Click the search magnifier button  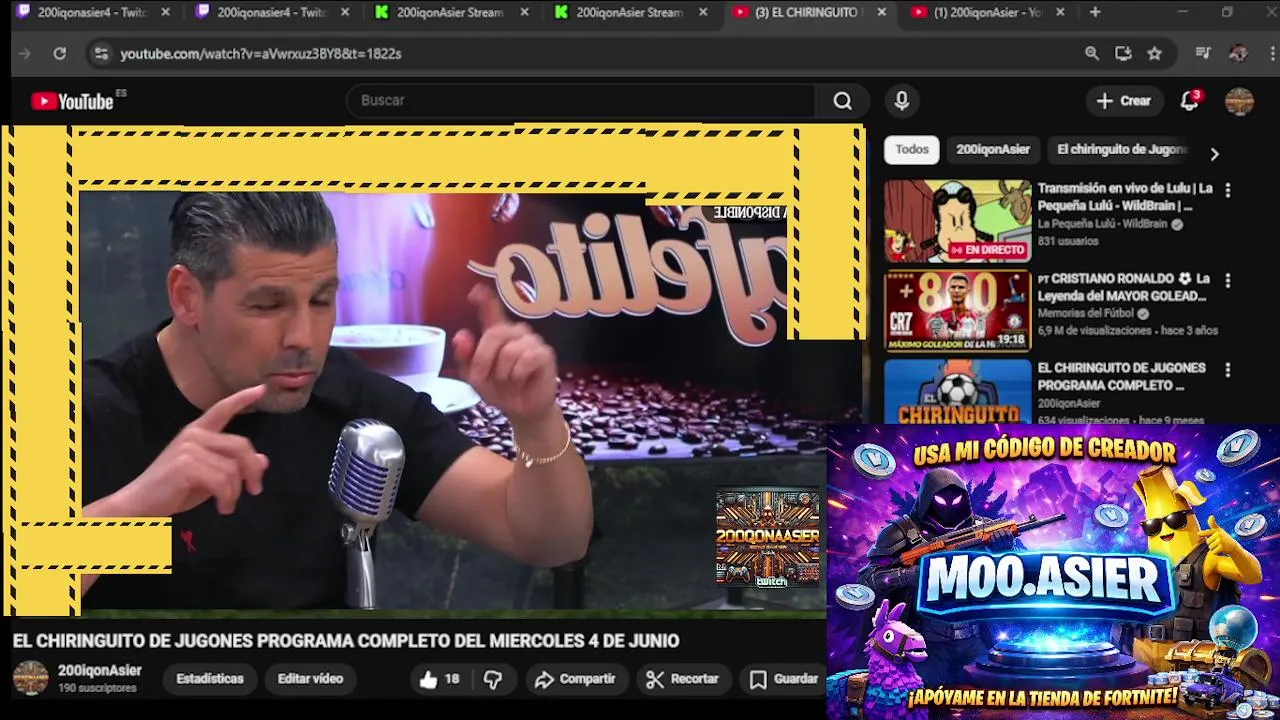843,101
